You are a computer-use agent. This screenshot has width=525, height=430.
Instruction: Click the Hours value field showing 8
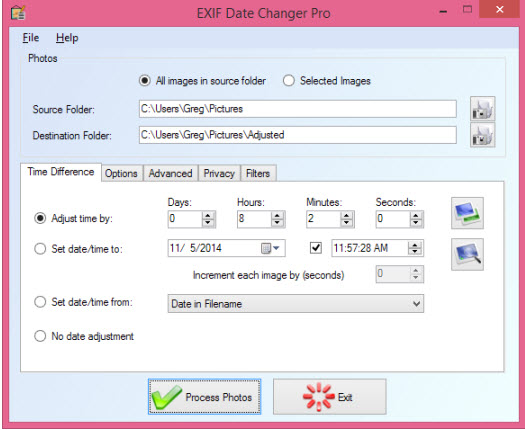tap(254, 219)
